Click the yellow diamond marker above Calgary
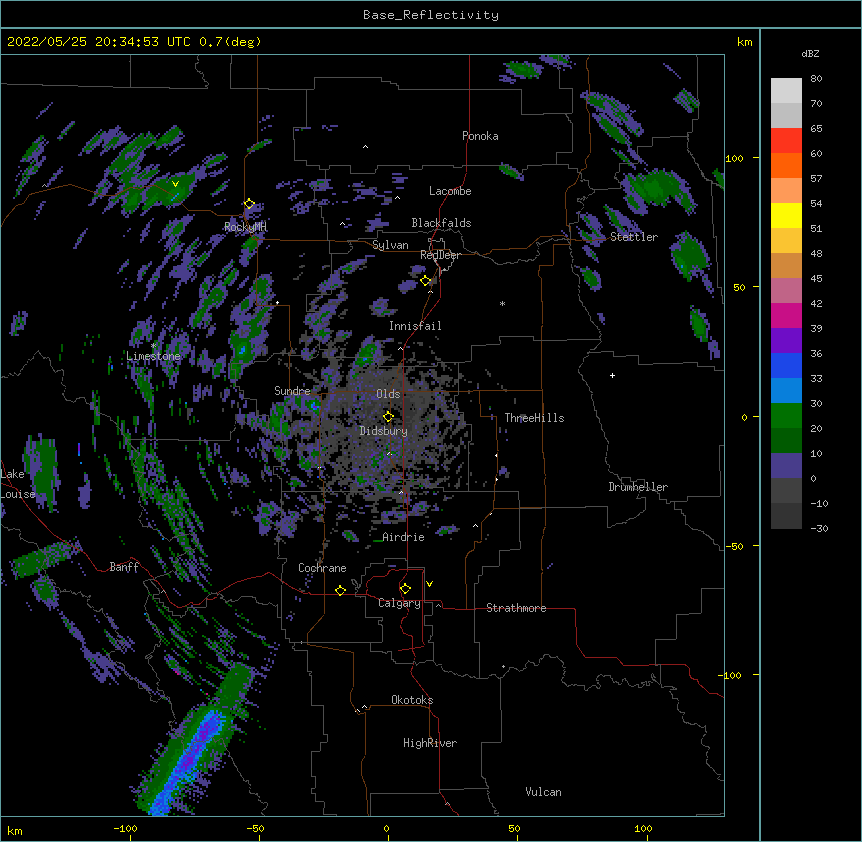Image resolution: width=862 pixels, height=842 pixels. click(405, 589)
